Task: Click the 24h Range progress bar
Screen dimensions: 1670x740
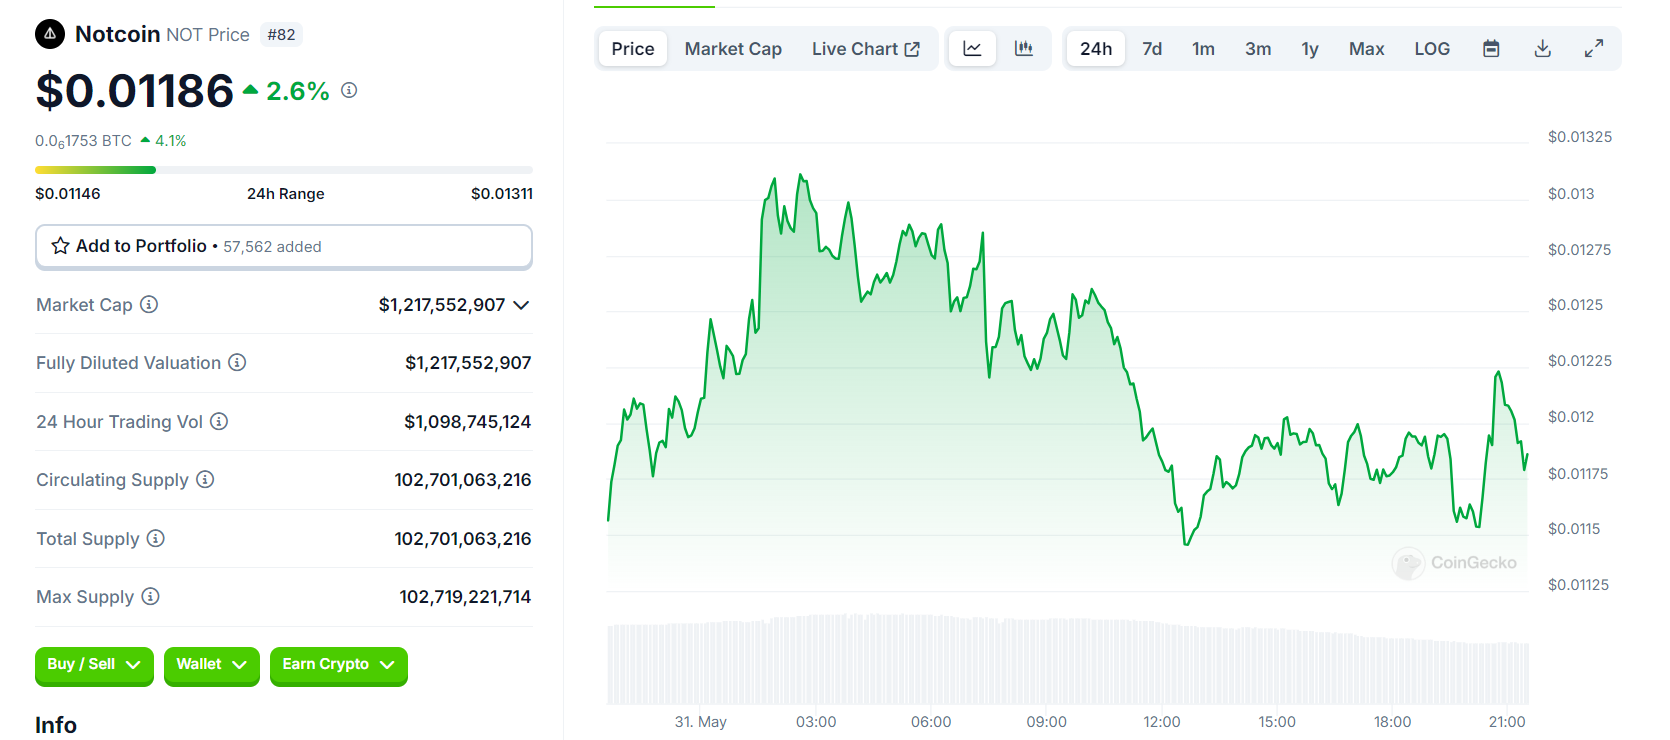Action: pos(283,170)
